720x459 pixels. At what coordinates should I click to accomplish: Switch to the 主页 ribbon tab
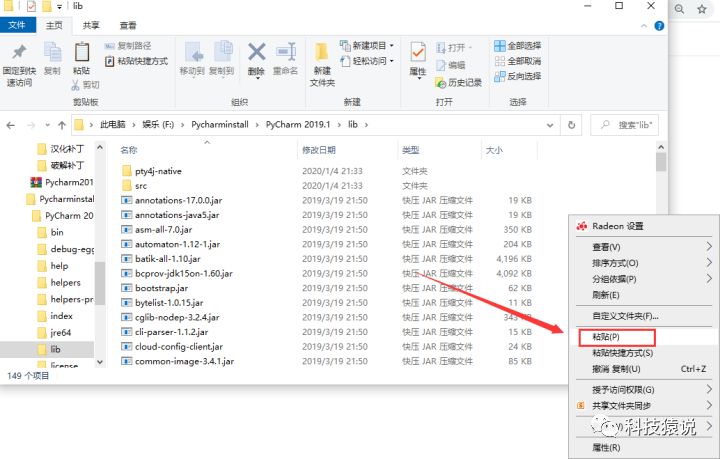(x=54, y=25)
